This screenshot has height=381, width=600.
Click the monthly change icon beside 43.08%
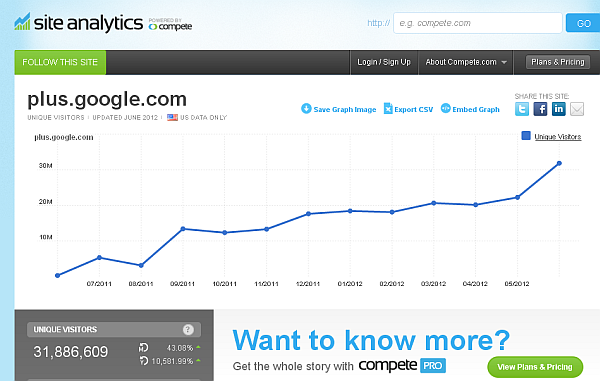[x=143, y=347]
